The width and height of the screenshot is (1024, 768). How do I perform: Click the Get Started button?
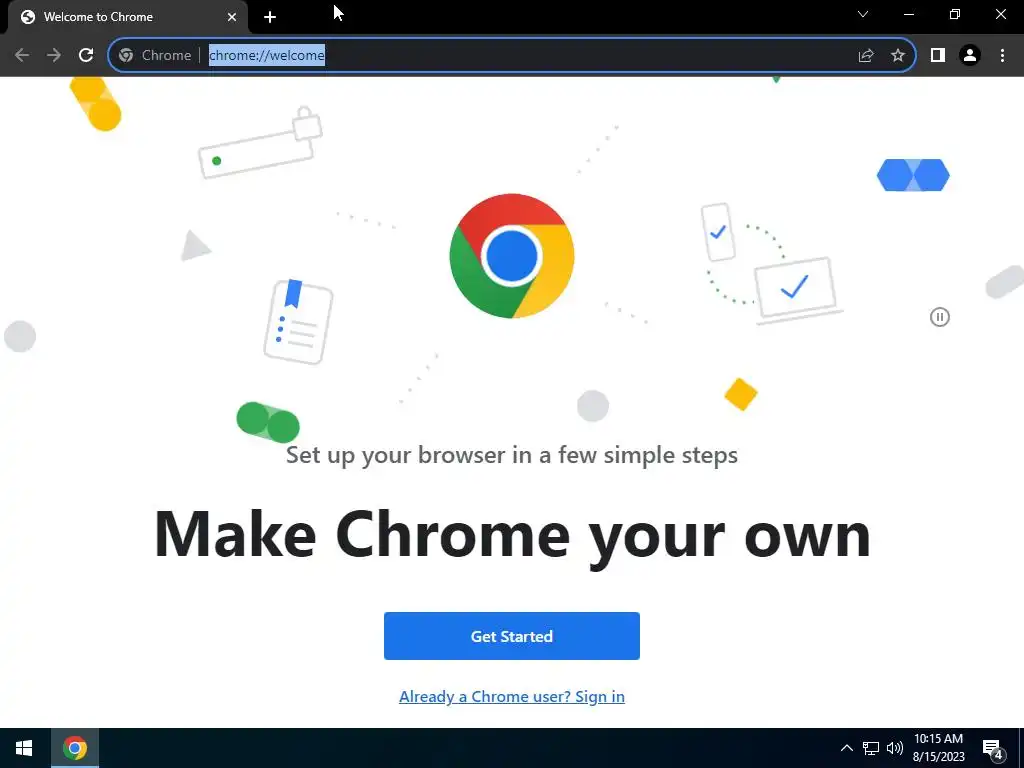[512, 636]
